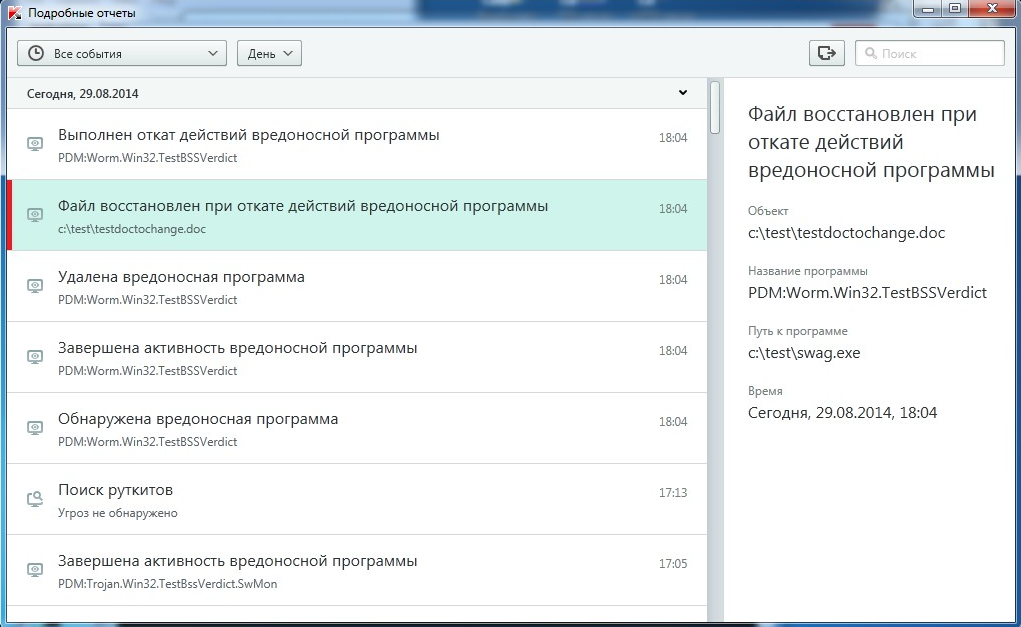
Task: Click 'PDM:Worm.Win32.TestBSSVerdict' in details pane
Action: [x=867, y=293]
